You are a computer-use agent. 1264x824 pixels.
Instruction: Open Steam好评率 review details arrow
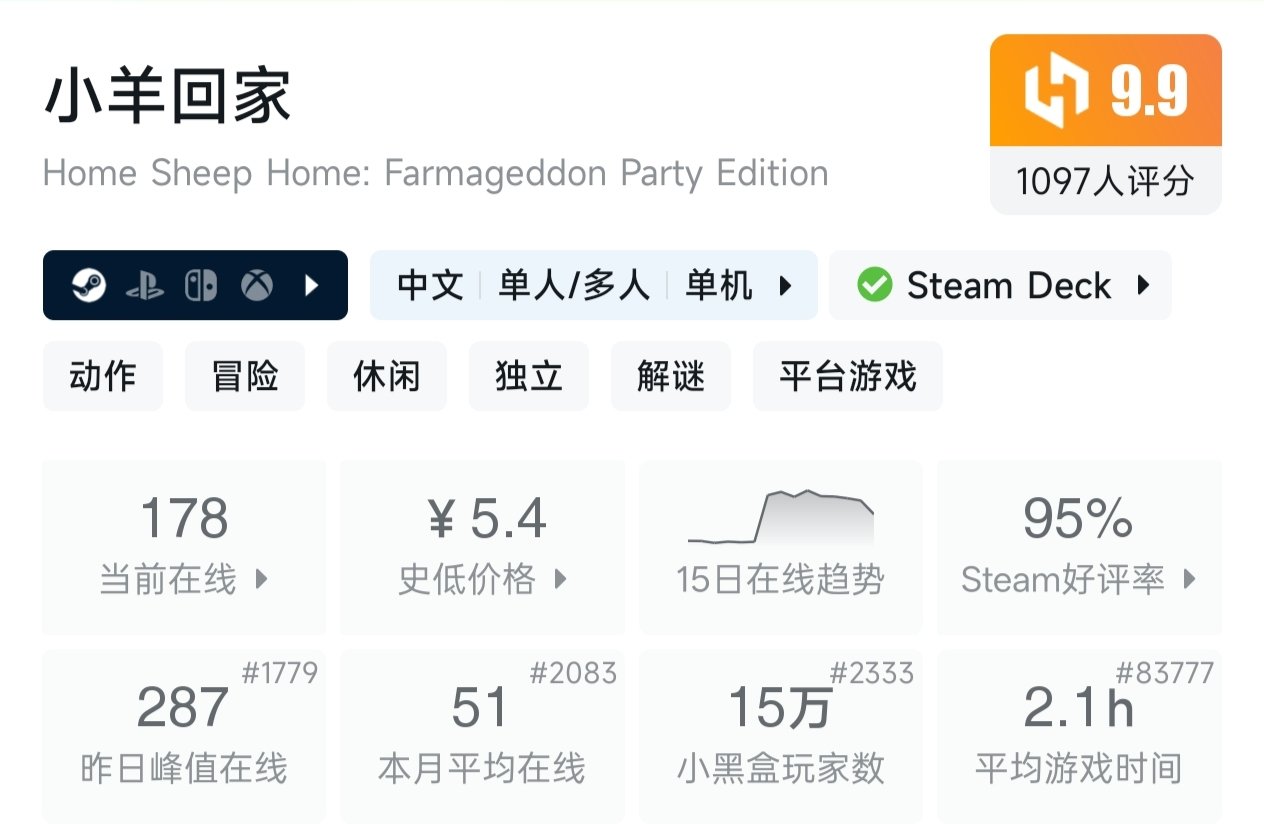(1189, 578)
